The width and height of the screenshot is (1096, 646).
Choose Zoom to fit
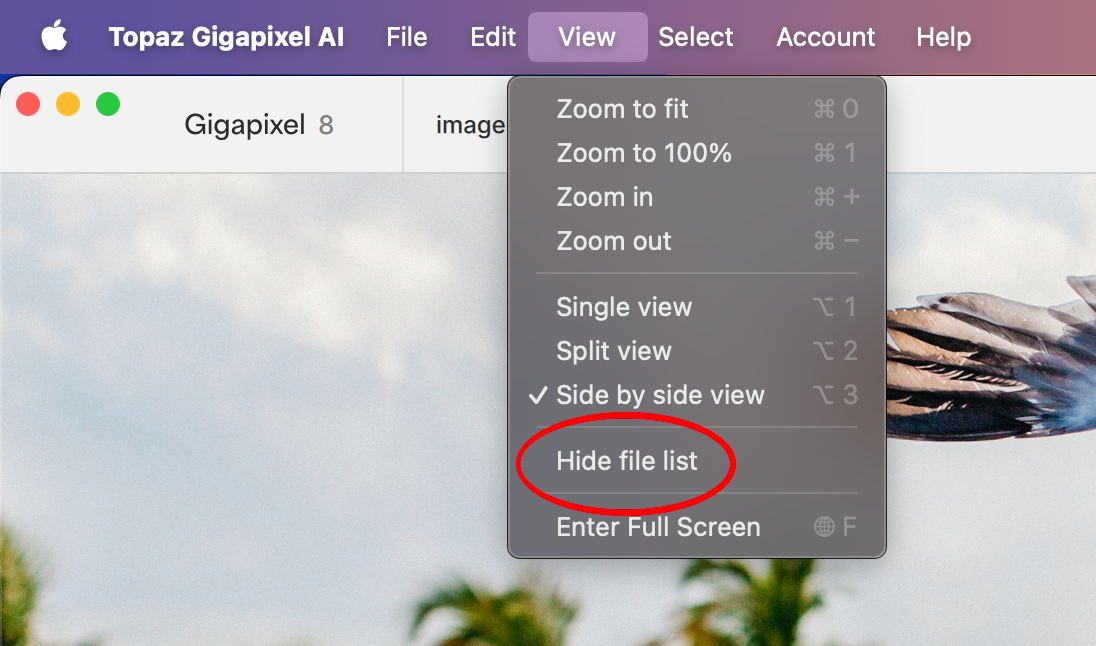click(622, 109)
